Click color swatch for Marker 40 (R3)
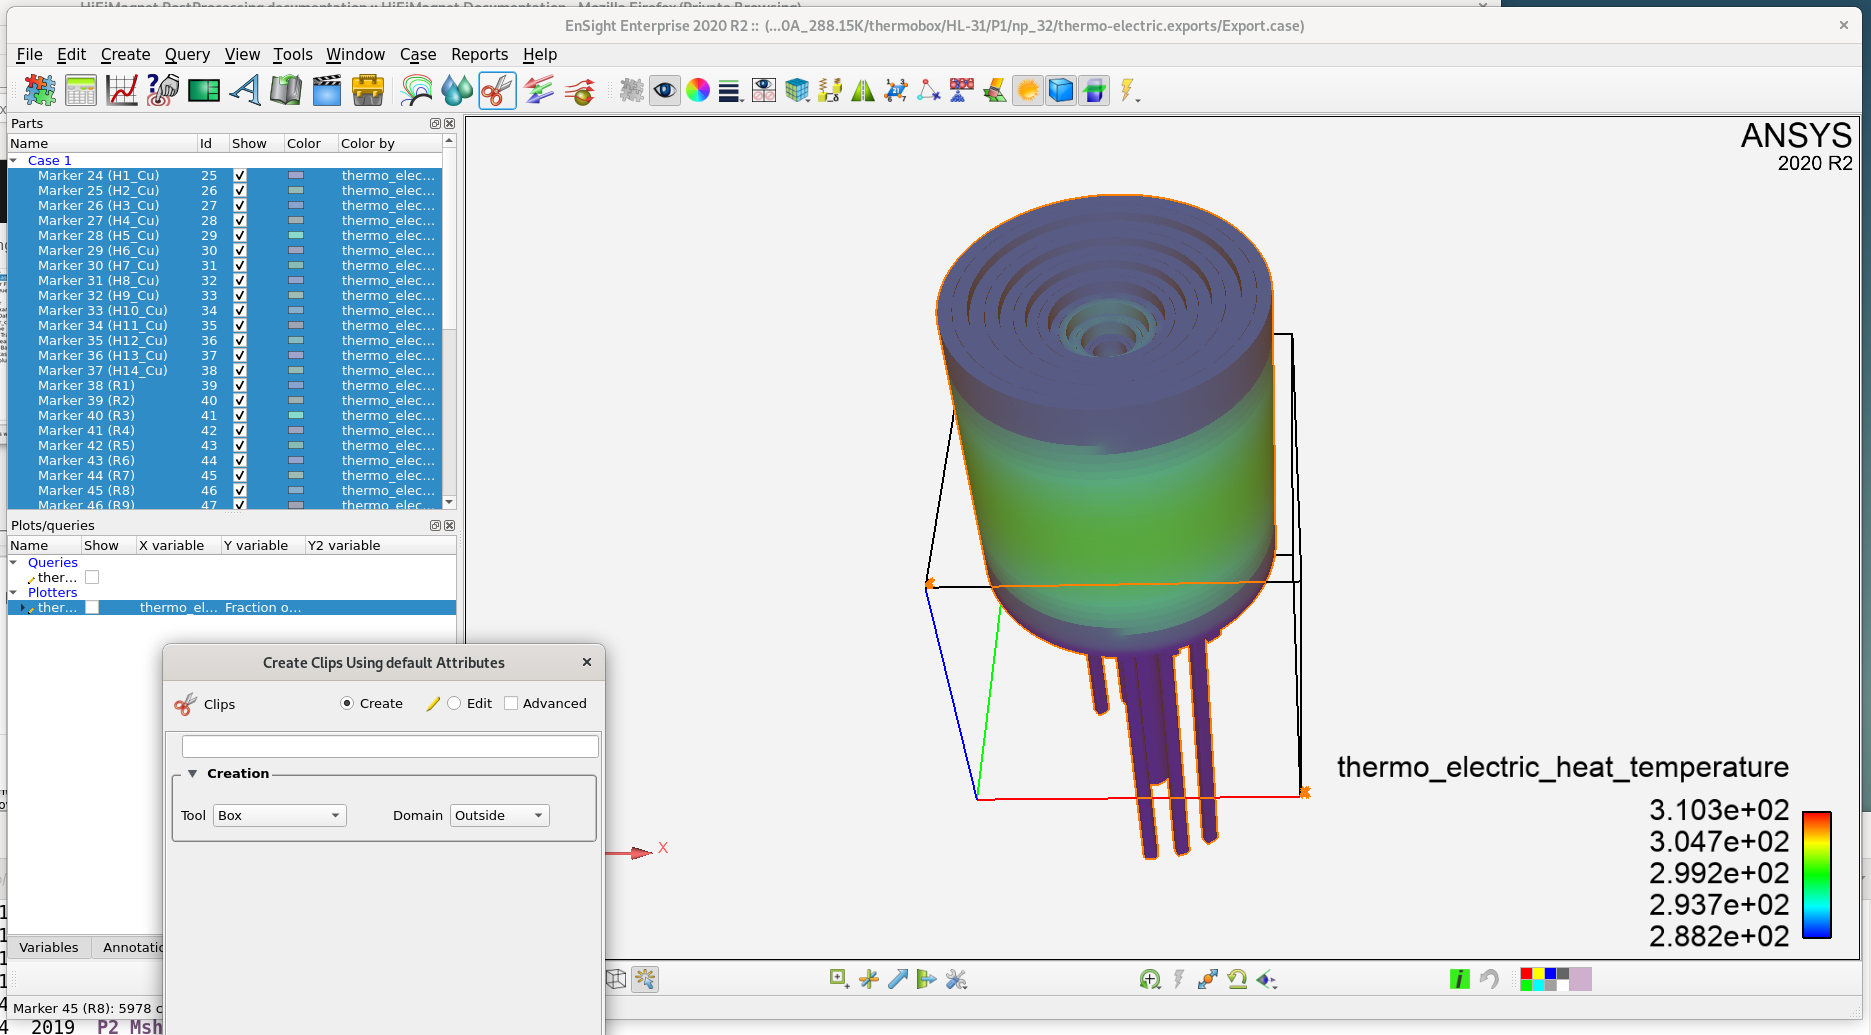The image size is (1871, 1035). 296,415
